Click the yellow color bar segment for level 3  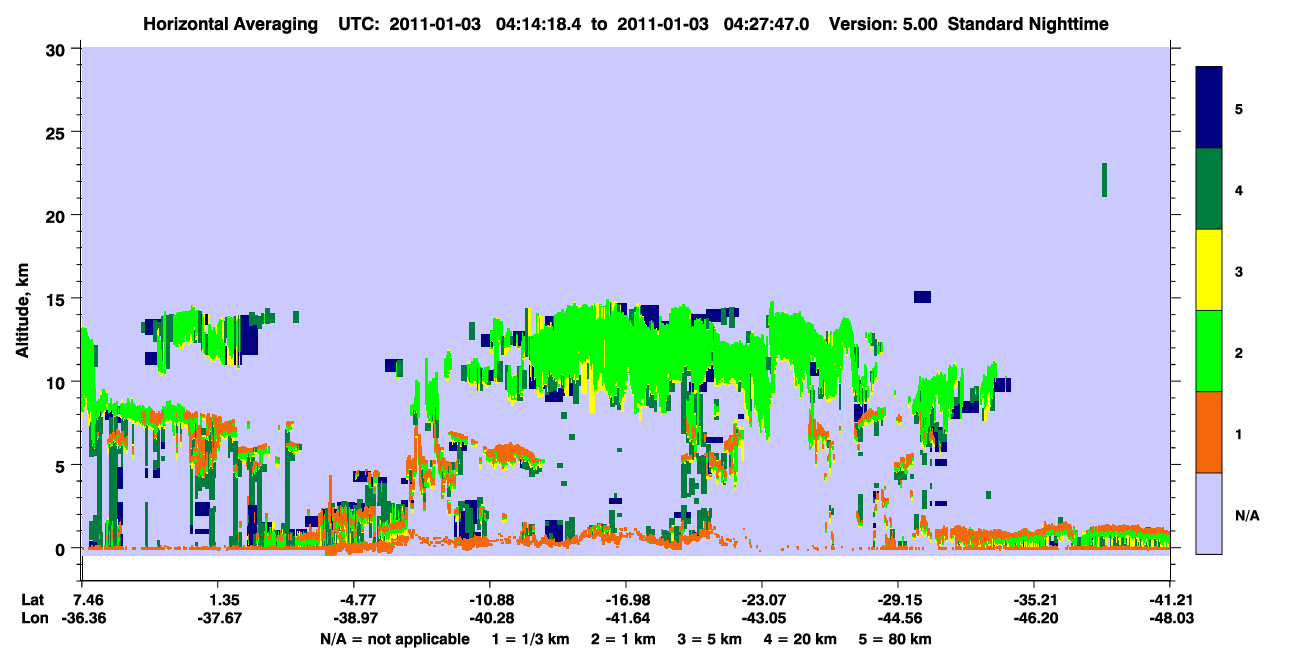pos(1209,270)
